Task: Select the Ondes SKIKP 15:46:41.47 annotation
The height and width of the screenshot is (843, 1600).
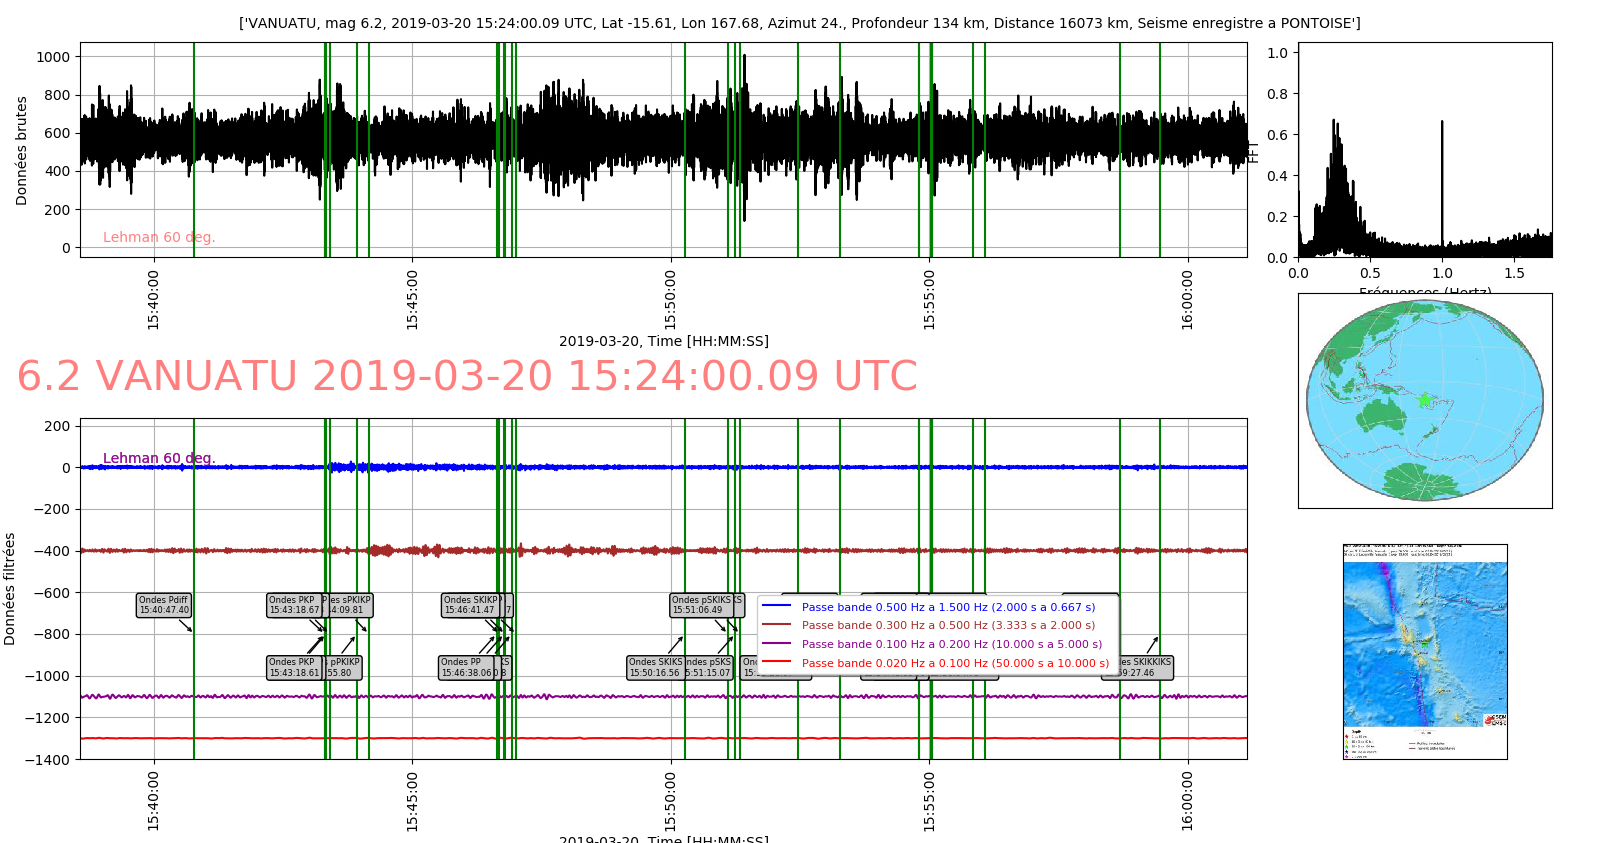Action: (470, 605)
